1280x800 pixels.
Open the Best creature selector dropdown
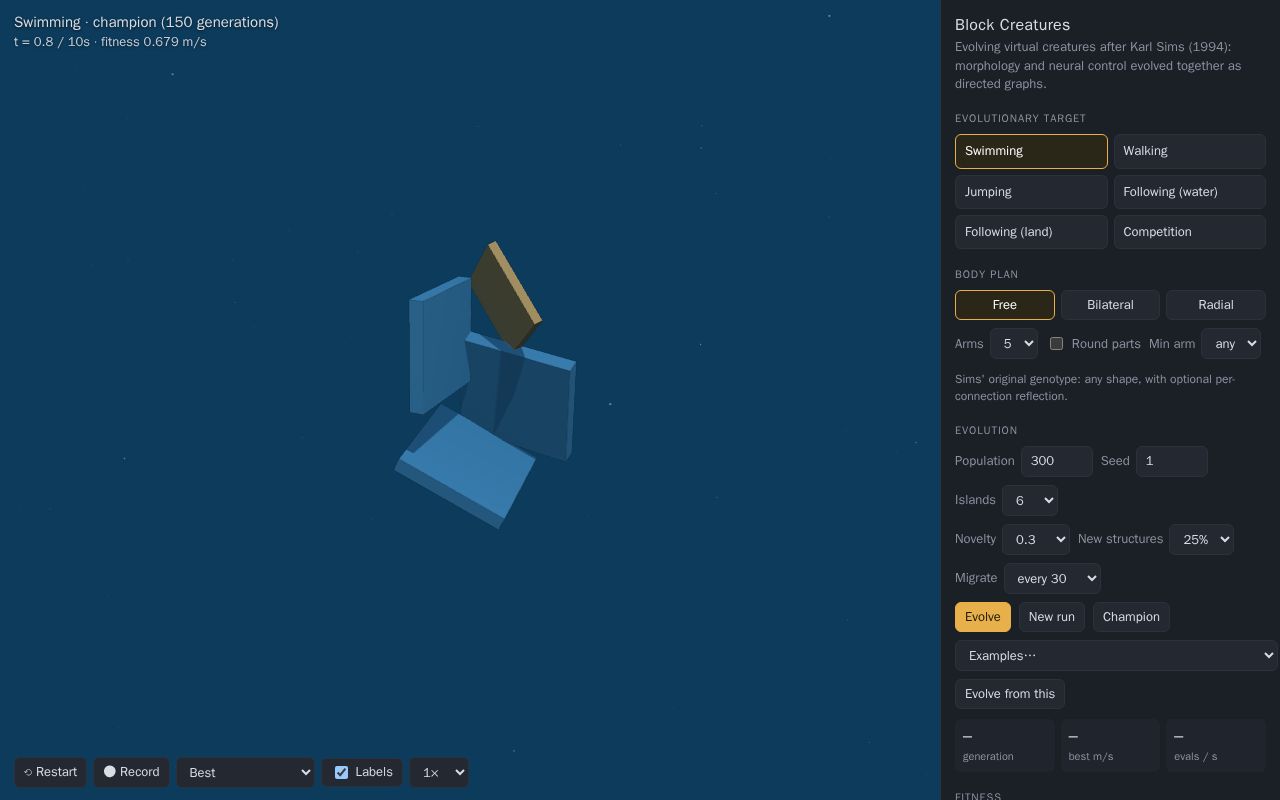[245, 772]
